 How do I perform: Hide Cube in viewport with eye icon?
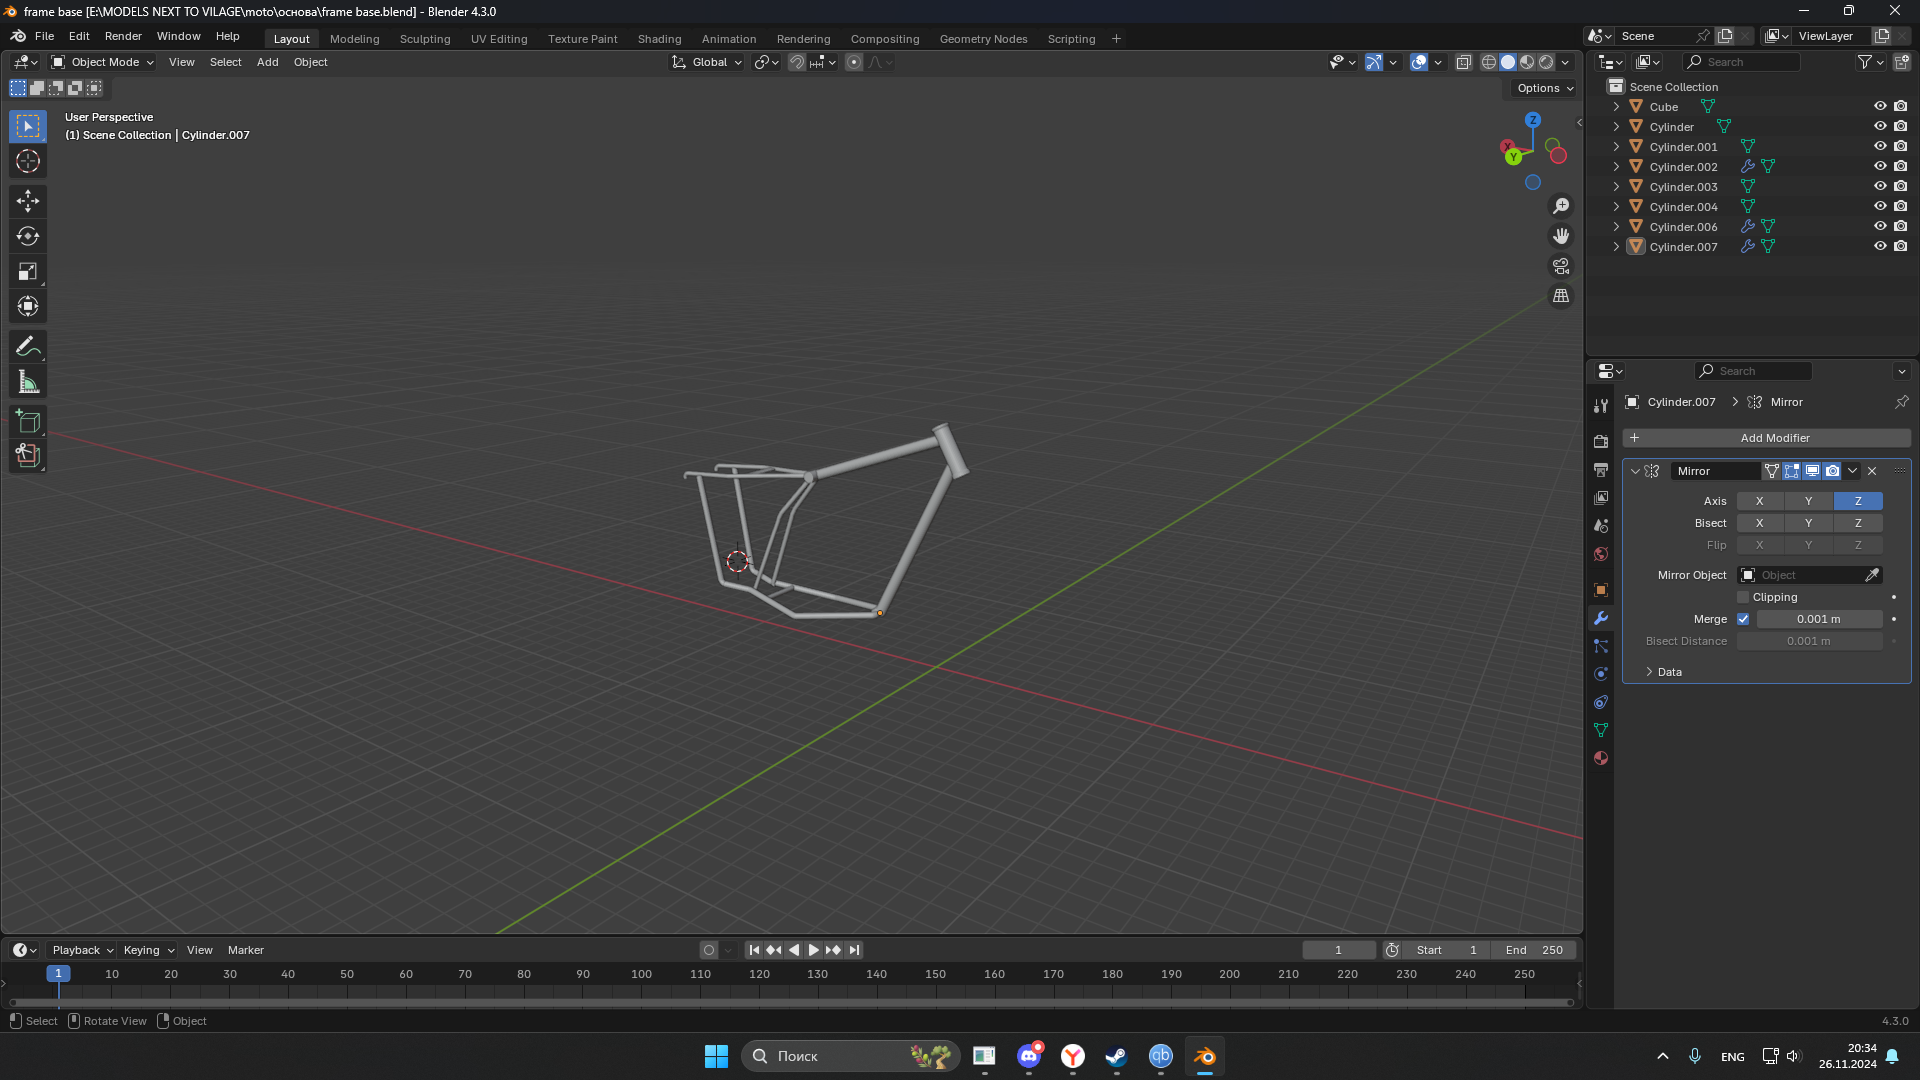(x=1880, y=106)
